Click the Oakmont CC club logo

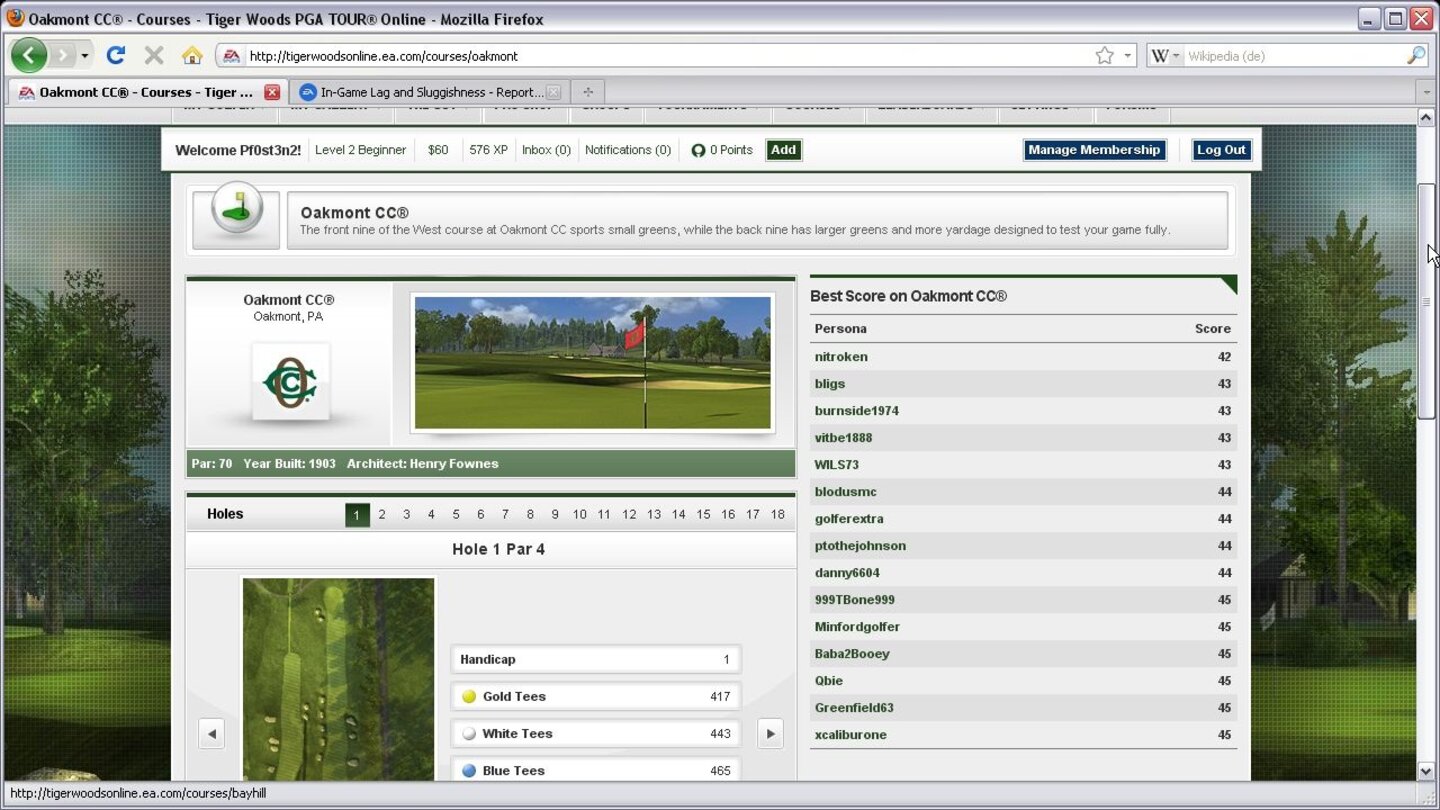click(x=290, y=382)
